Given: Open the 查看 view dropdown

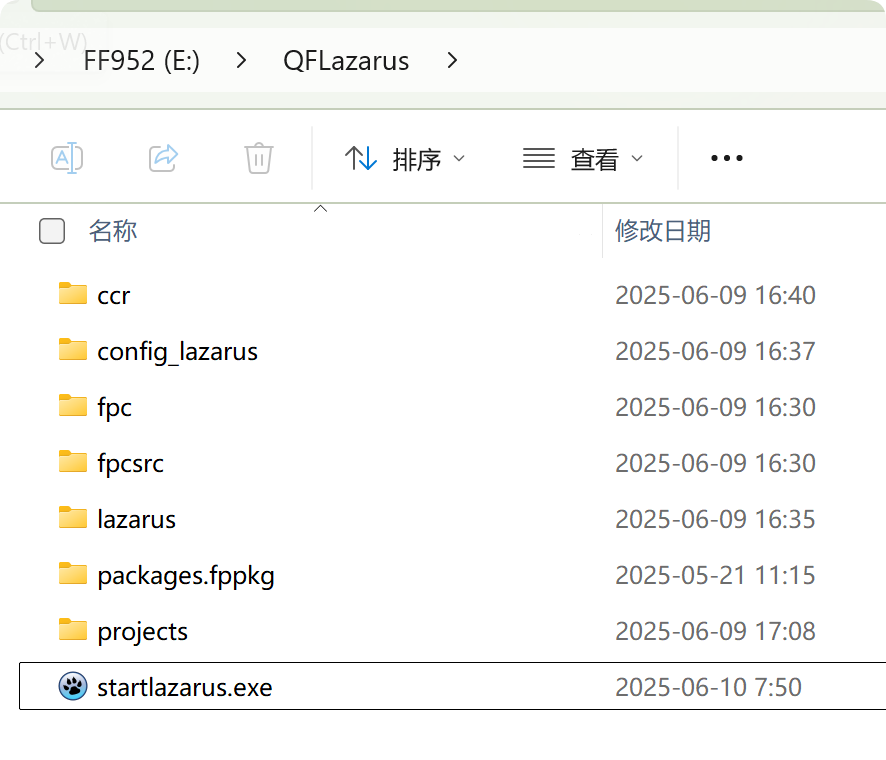Looking at the screenshot, I should click(x=583, y=158).
